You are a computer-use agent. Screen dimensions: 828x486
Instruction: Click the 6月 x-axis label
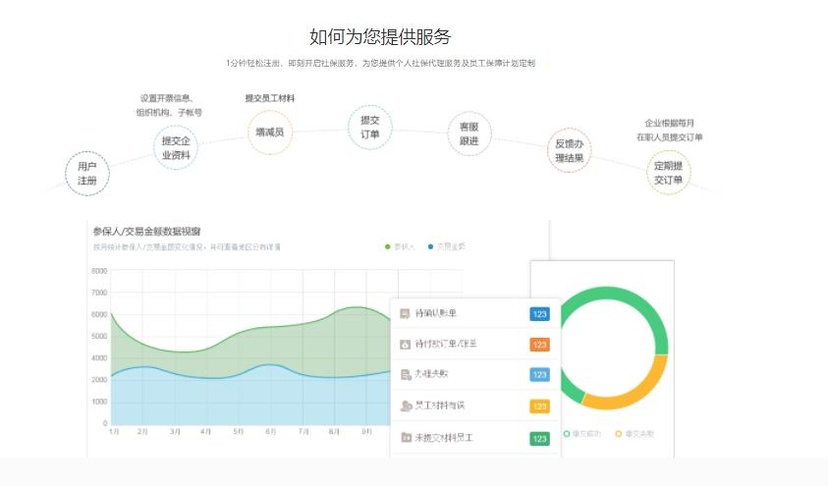coord(270,432)
